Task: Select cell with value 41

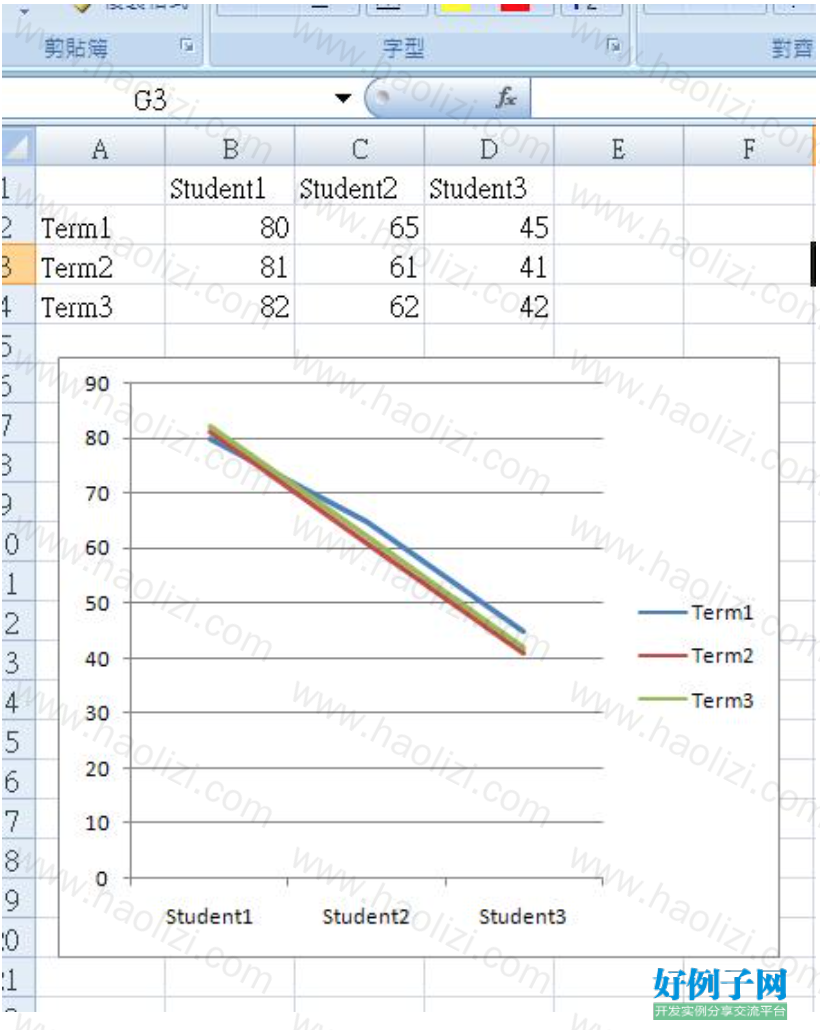Action: (489, 266)
